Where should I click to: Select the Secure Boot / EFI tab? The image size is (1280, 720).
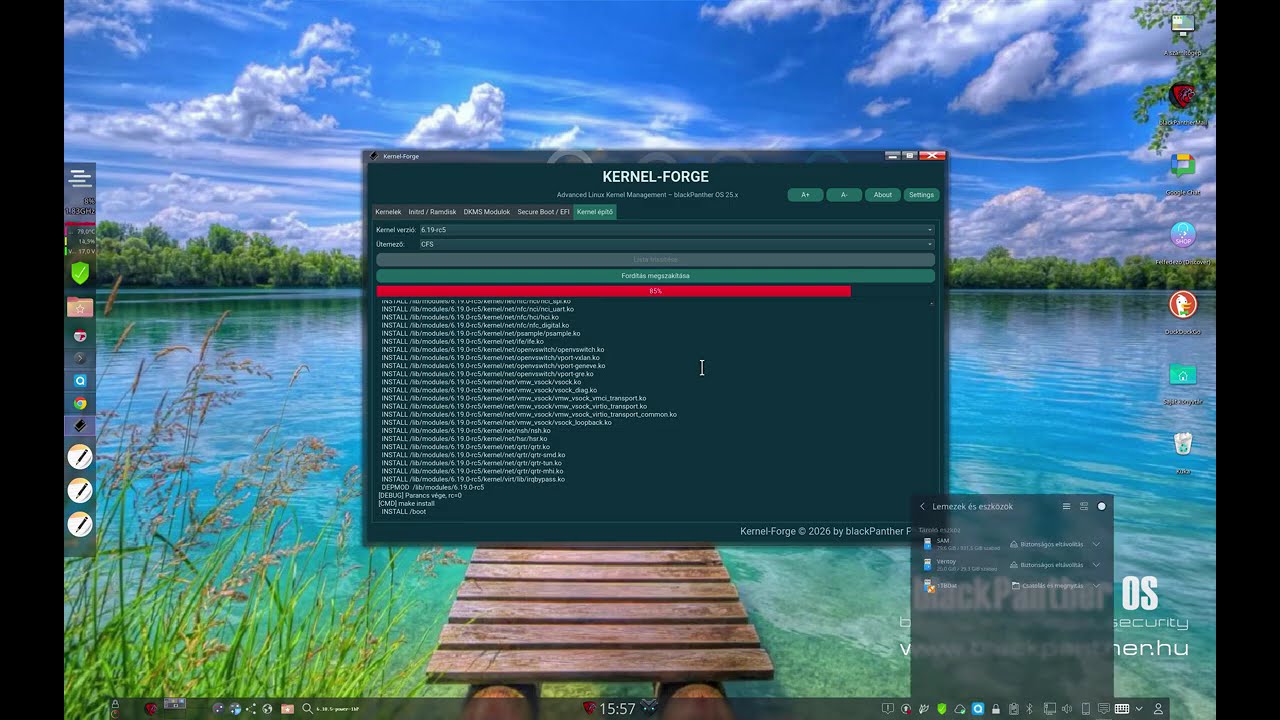pyautogui.click(x=543, y=212)
